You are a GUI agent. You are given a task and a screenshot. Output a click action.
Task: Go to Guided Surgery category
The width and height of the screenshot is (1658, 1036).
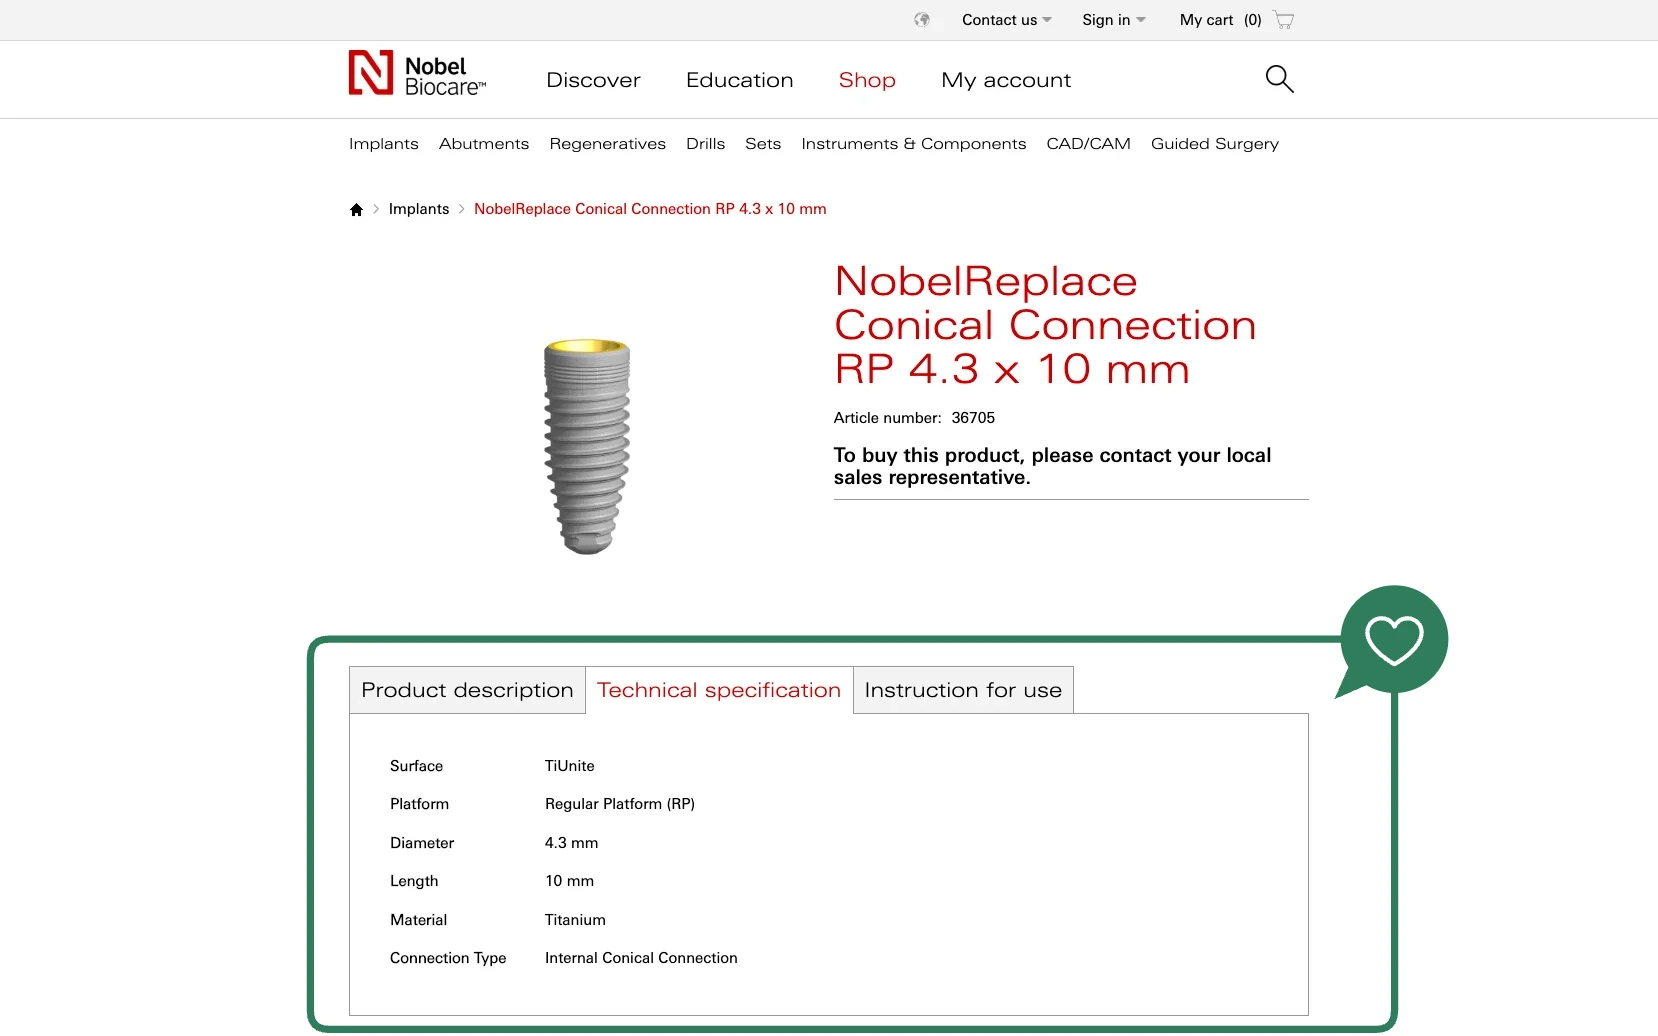pyautogui.click(x=1215, y=144)
